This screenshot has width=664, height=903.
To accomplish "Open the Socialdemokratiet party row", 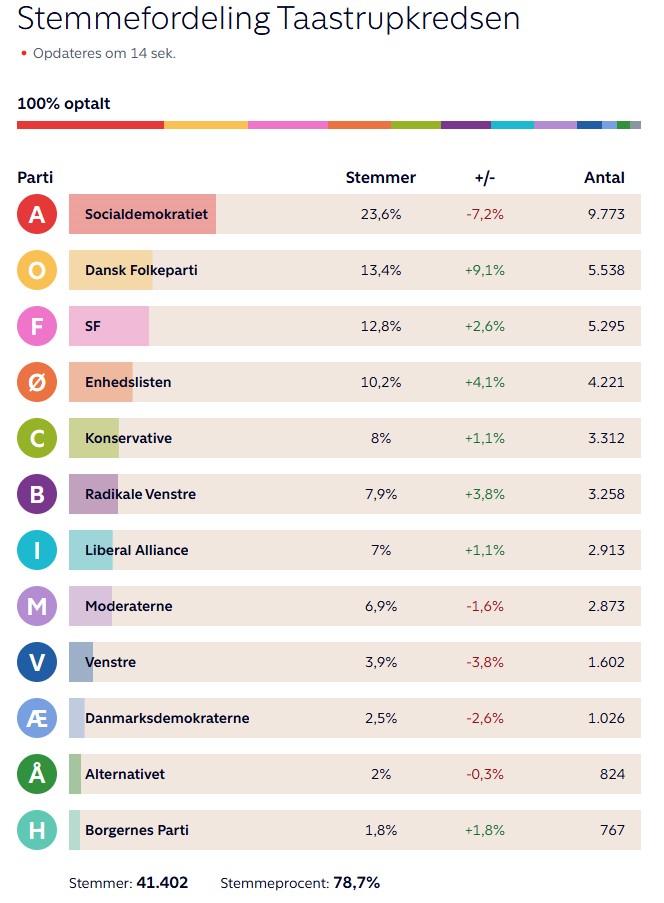I will [355, 214].
